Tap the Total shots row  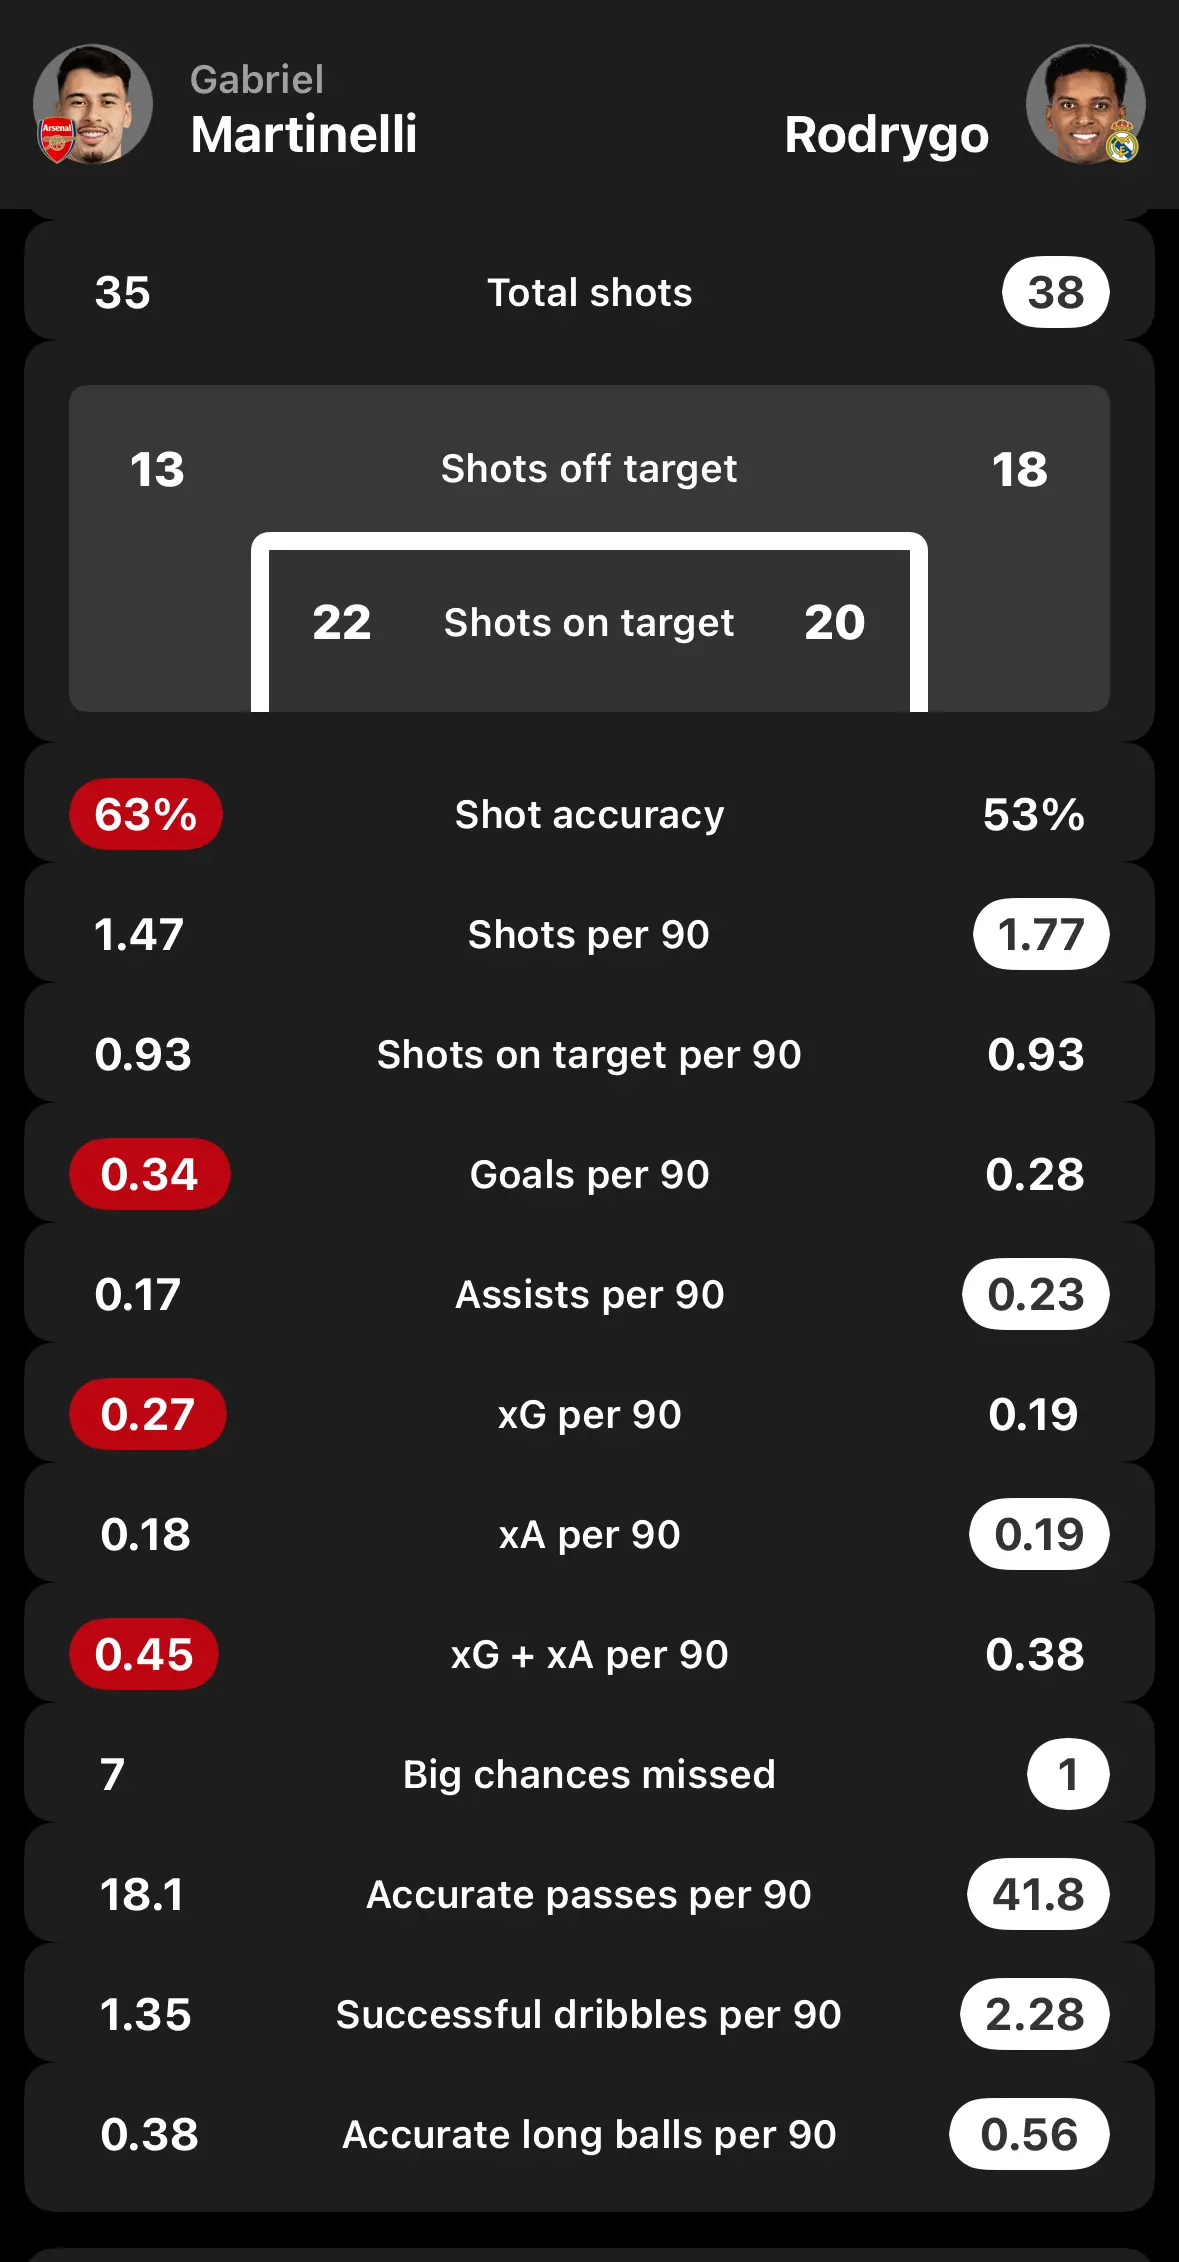point(589,292)
